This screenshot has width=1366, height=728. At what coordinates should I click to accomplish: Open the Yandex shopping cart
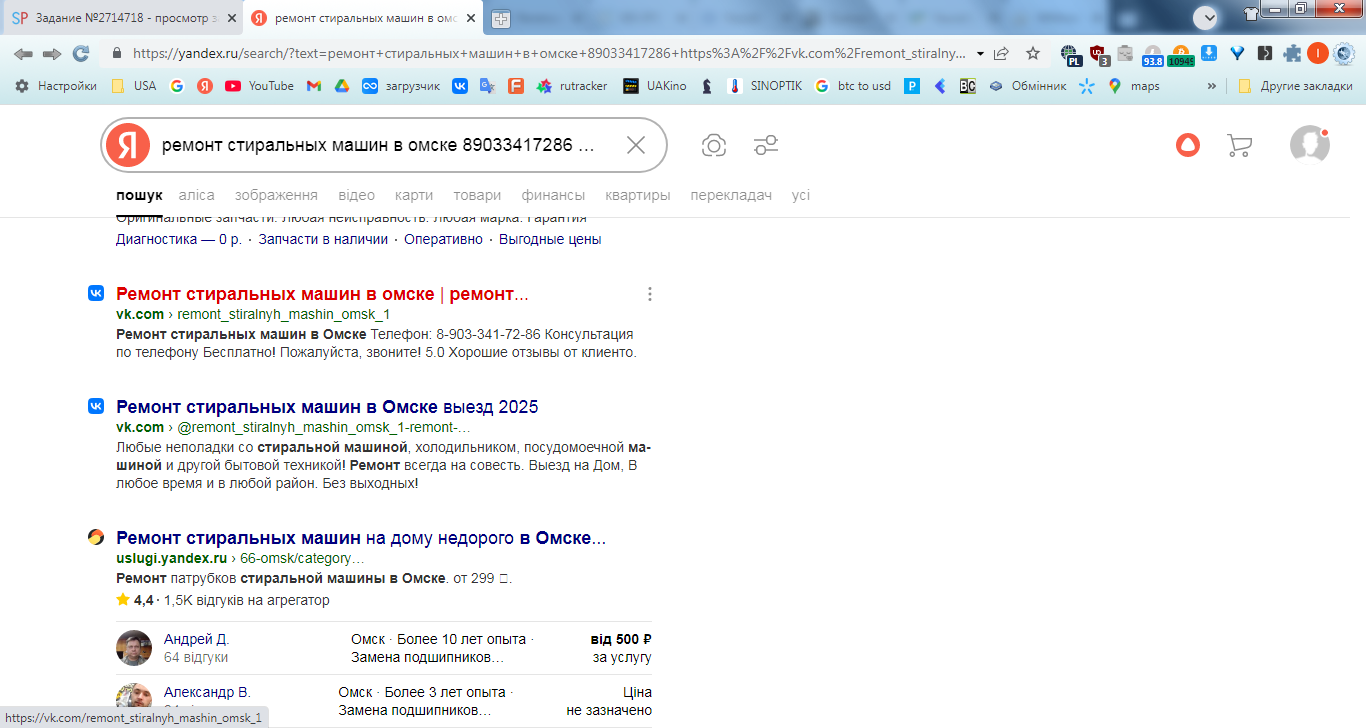coord(1239,145)
